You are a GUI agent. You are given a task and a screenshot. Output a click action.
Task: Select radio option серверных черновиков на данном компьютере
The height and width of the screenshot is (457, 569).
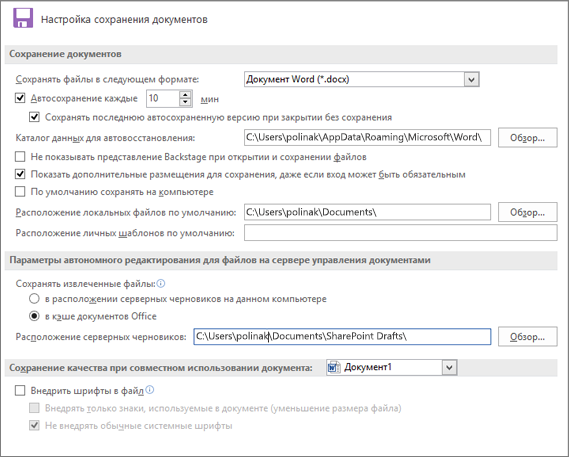[x=34, y=299]
